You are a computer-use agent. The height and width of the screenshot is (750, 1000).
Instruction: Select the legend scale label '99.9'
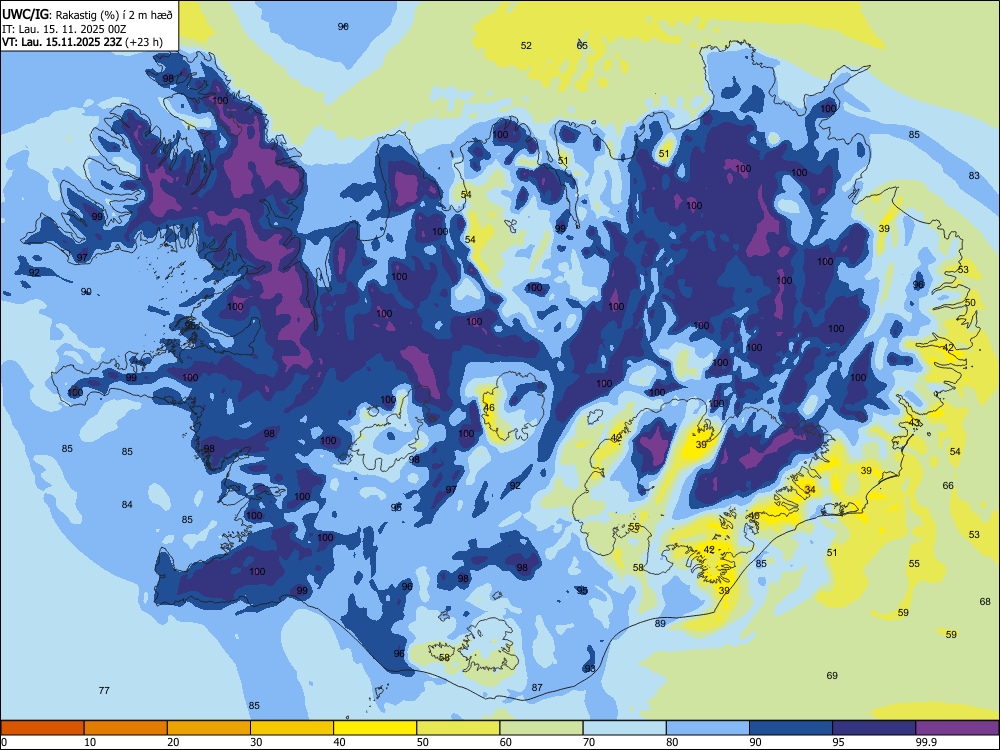pos(926,742)
